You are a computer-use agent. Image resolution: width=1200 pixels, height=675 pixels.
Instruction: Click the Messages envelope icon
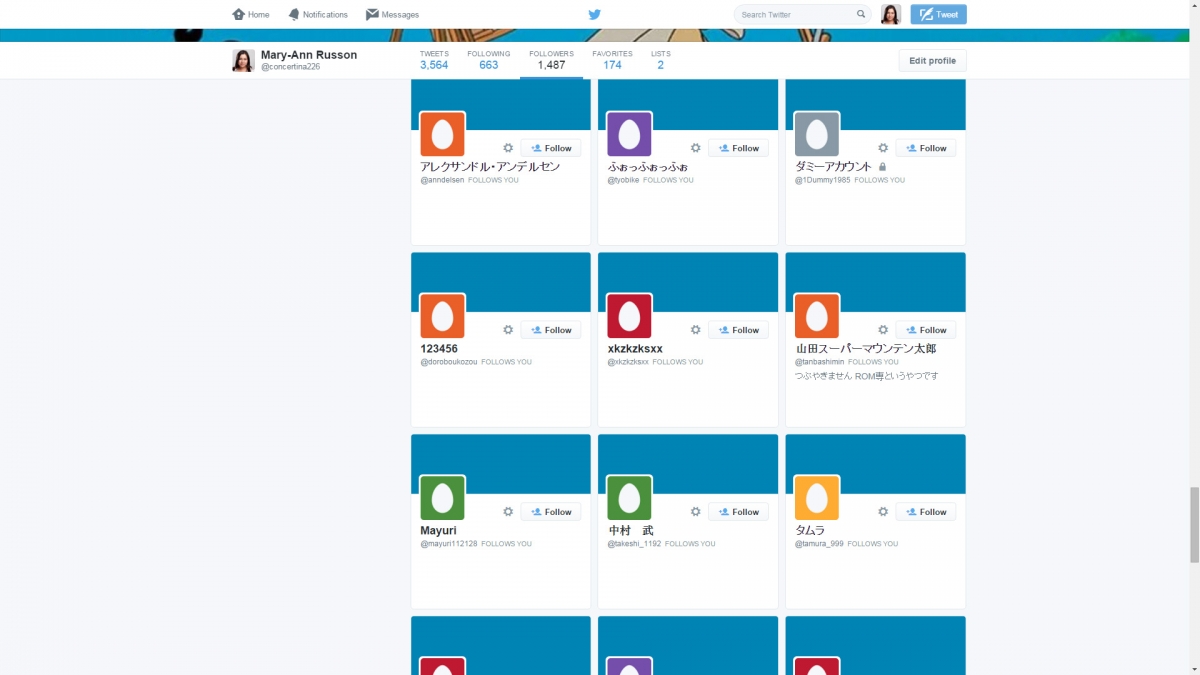point(372,15)
